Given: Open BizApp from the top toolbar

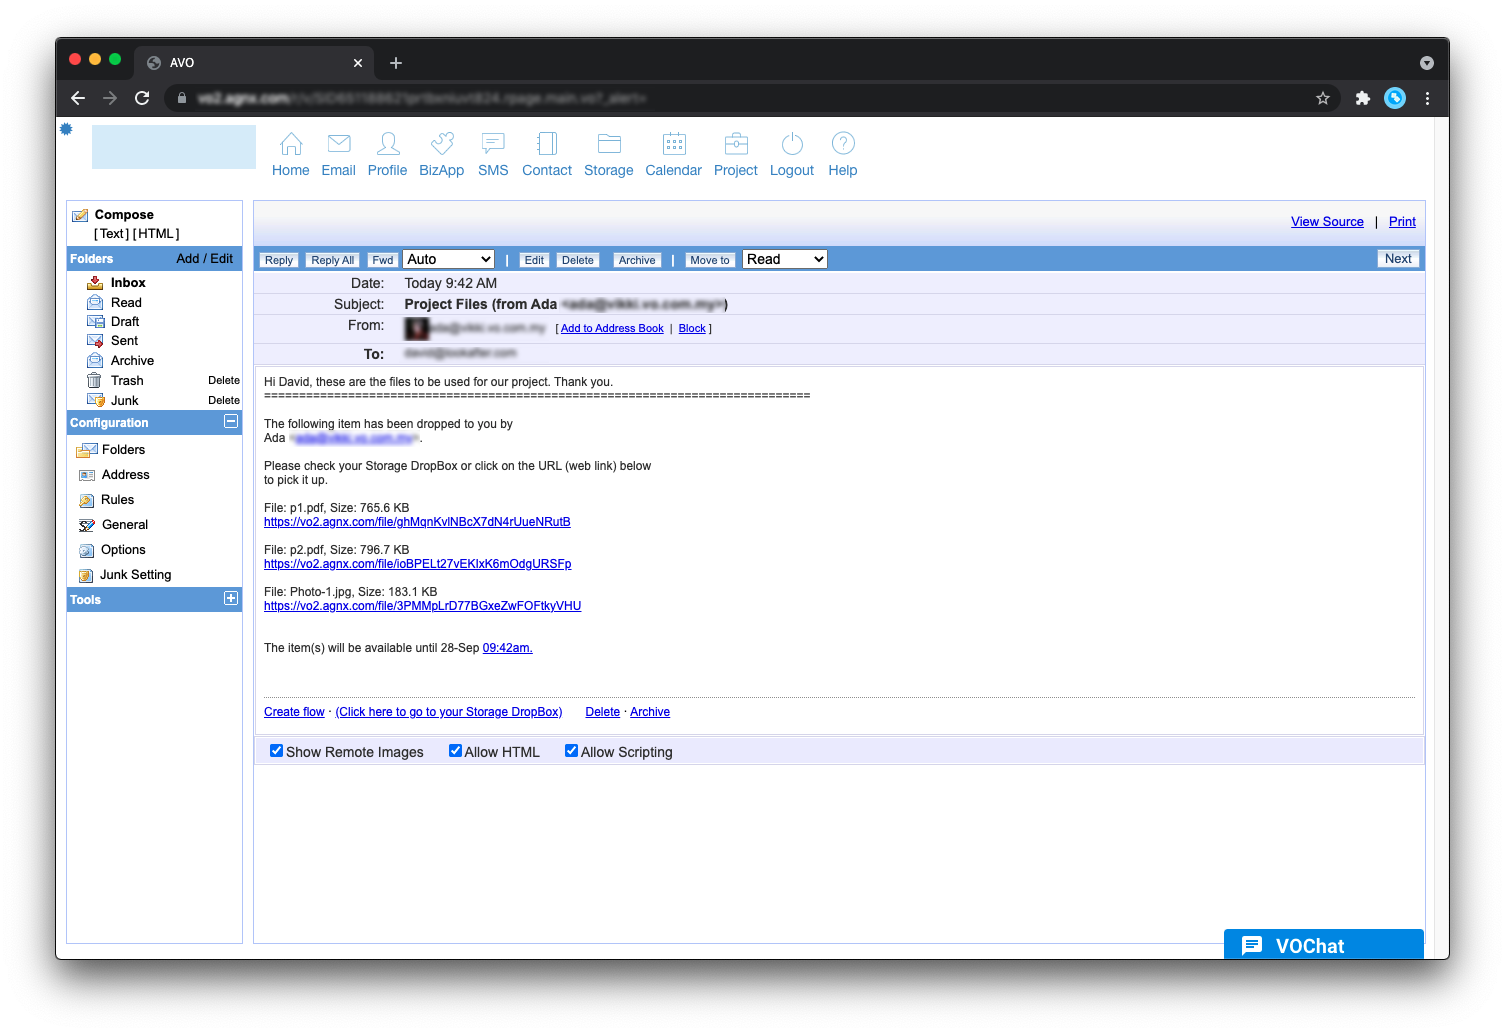Looking at the screenshot, I should tap(441, 144).
